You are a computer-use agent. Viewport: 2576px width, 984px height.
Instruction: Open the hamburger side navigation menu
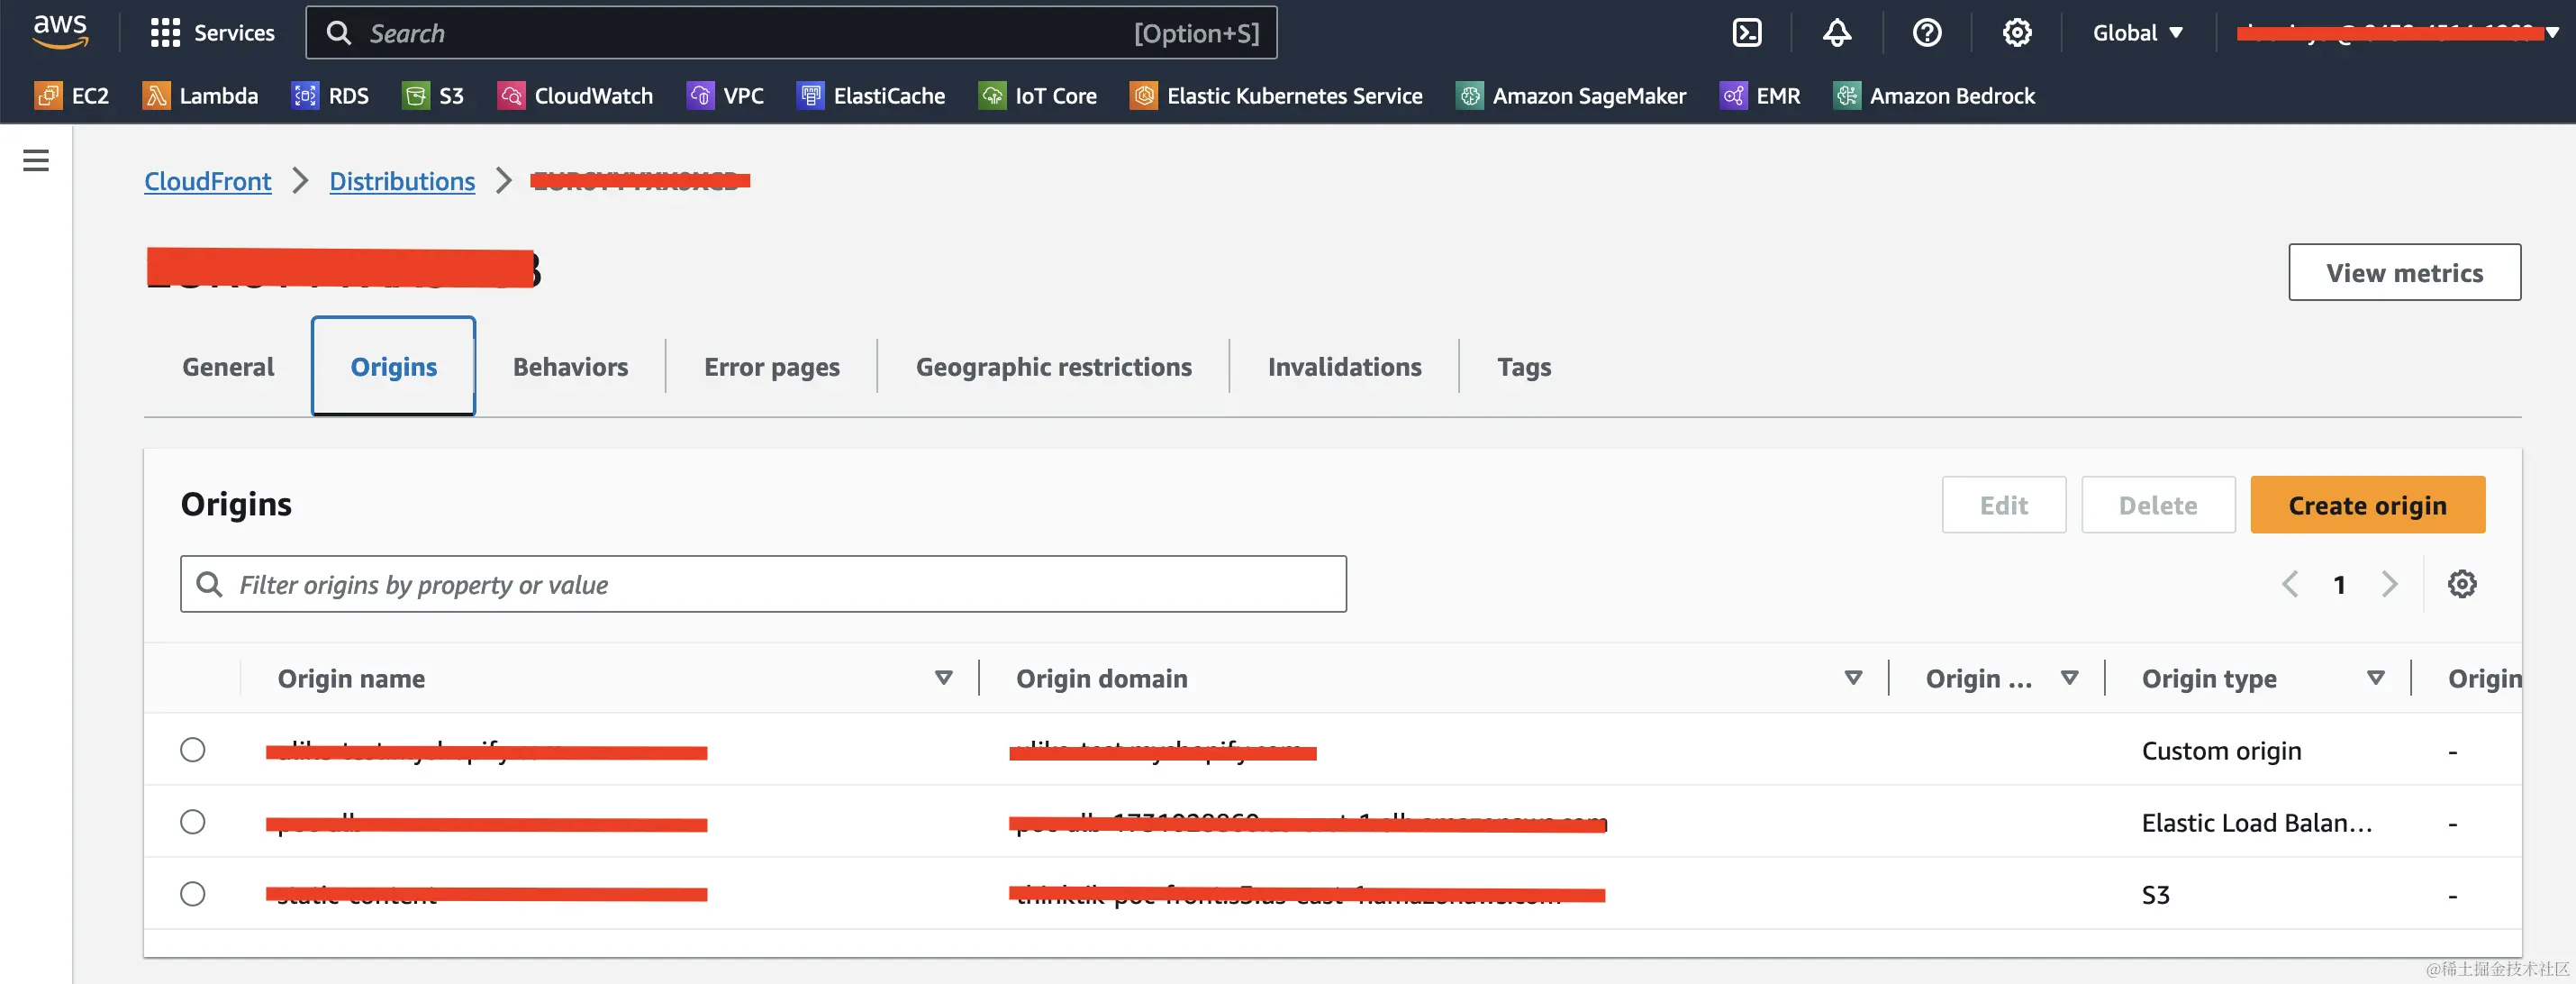[x=36, y=160]
